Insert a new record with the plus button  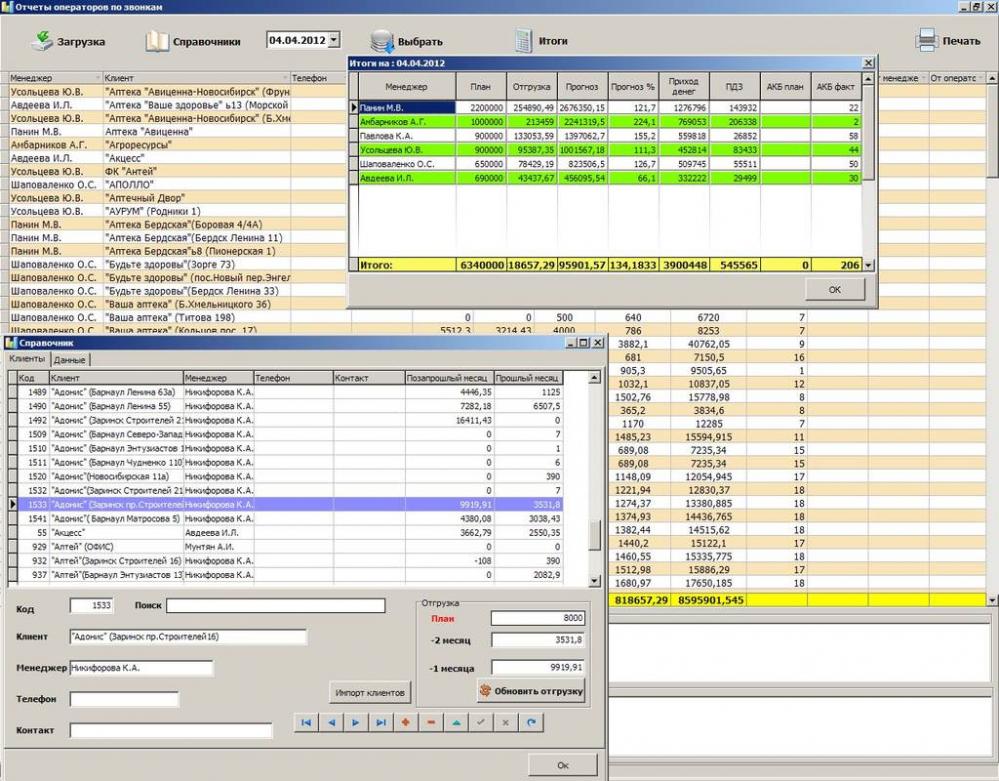tap(406, 722)
